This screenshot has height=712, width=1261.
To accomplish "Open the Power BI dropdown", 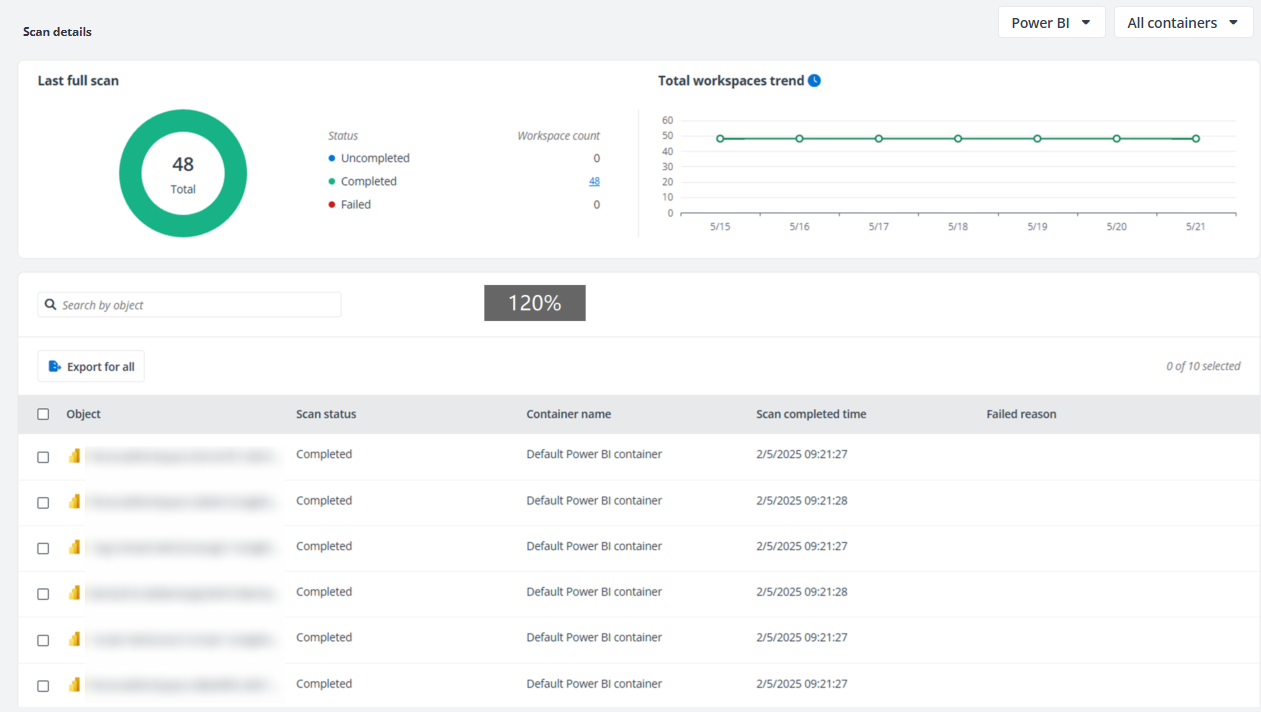I will tap(1051, 22).
